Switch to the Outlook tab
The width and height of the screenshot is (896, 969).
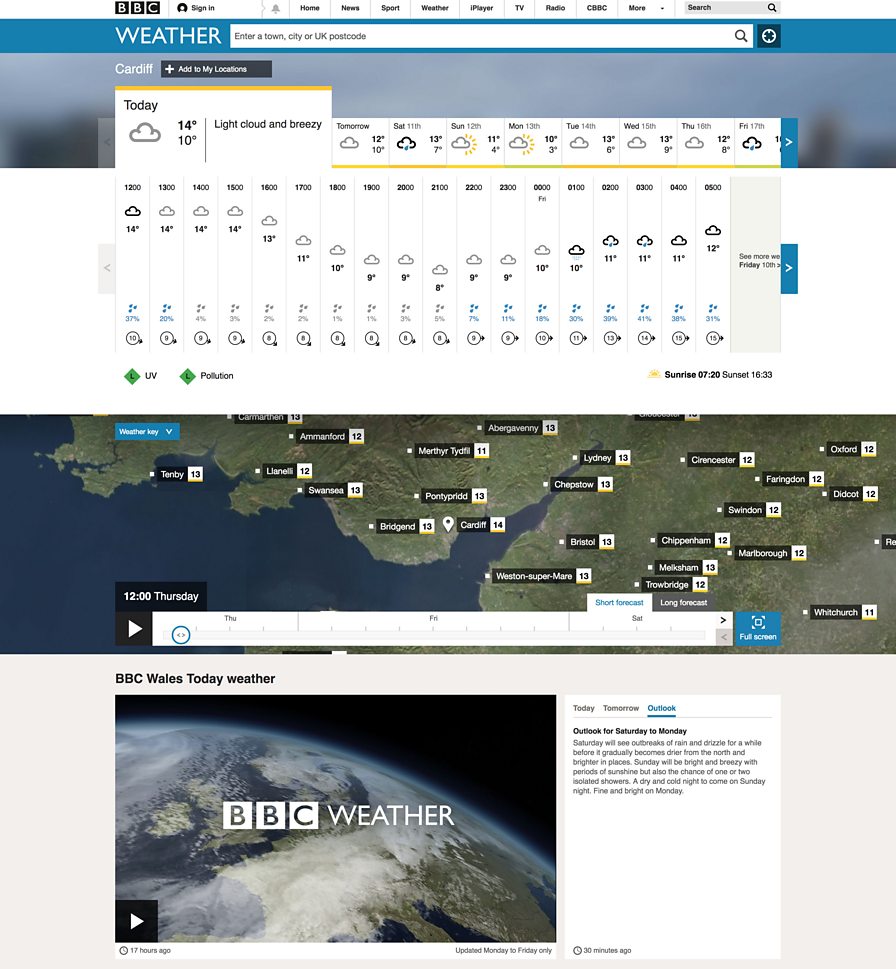pyautogui.click(x=660, y=708)
